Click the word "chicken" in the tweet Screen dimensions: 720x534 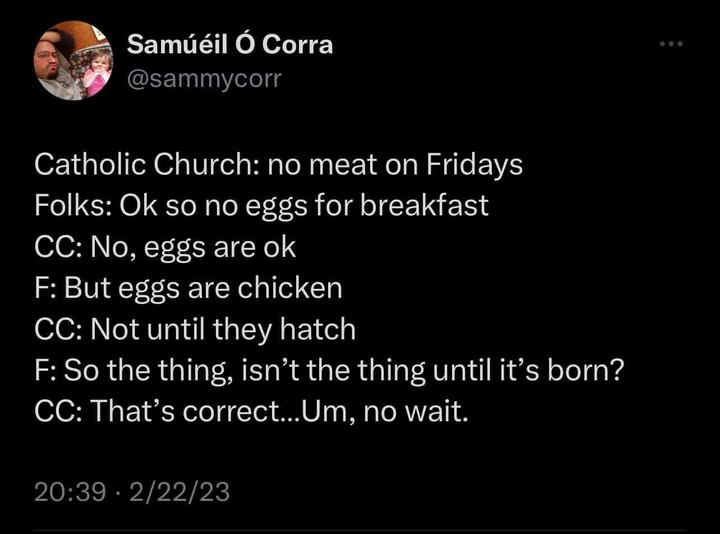click(290, 288)
